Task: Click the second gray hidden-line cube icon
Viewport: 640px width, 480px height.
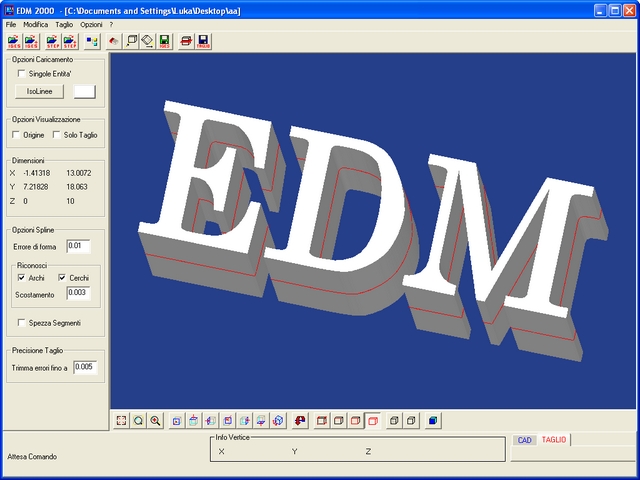Action: (x=411, y=420)
